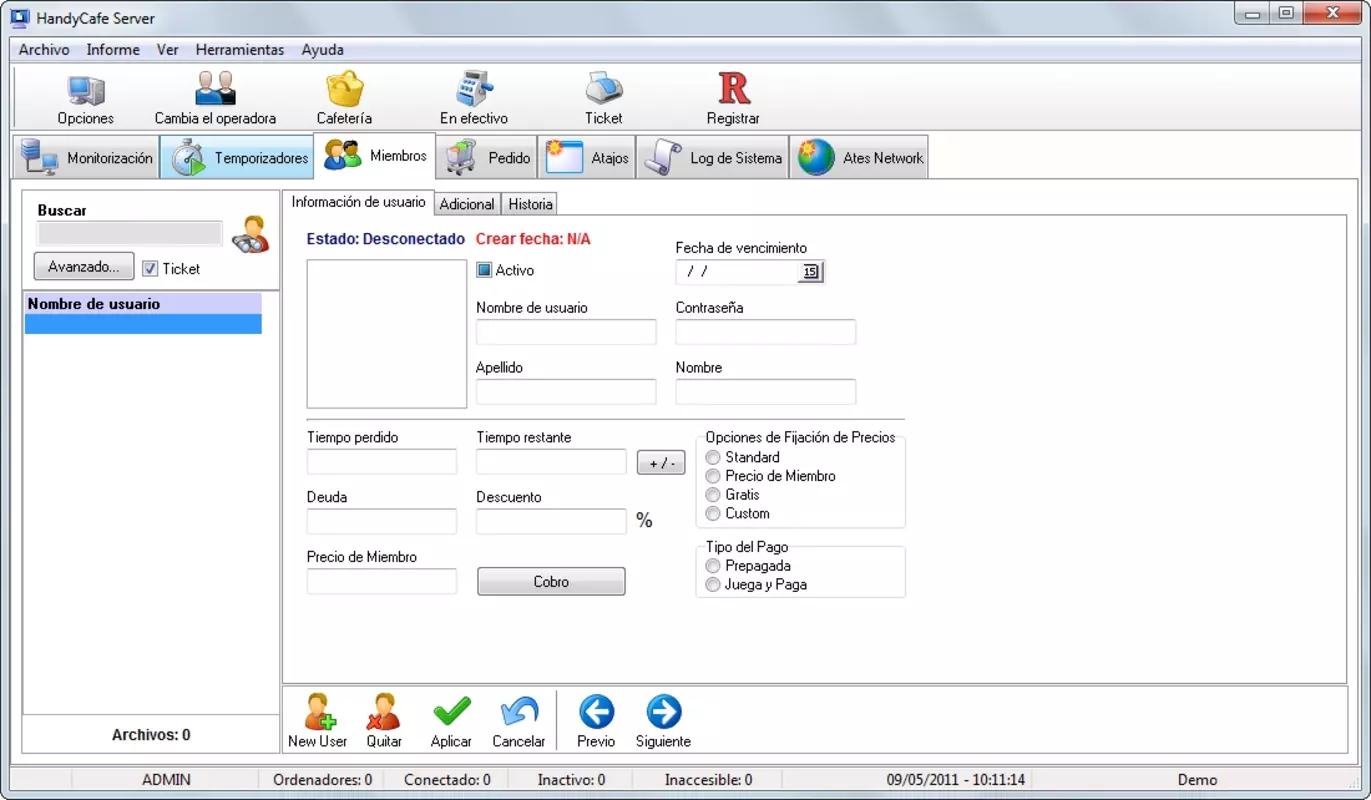
Task: Click the HandyCafe Server title bar icon
Action: pos(19,18)
